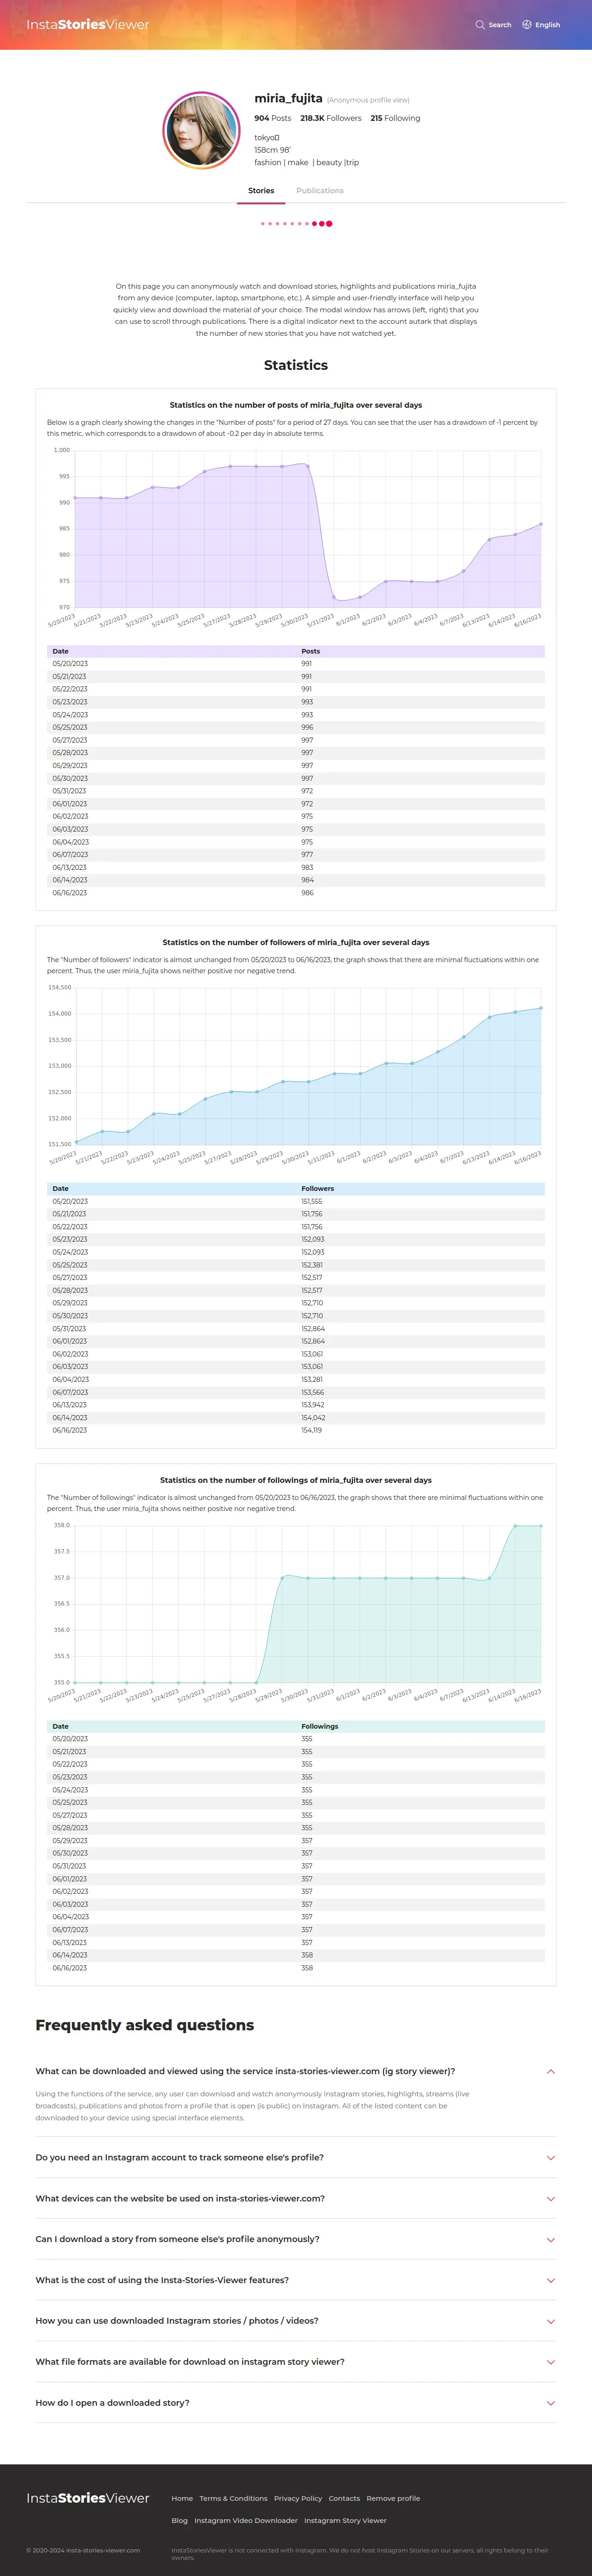This screenshot has height=2576, width=592.
Task: Expand 'How do I open a downloaded story' question
Action: tap(296, 2403)
